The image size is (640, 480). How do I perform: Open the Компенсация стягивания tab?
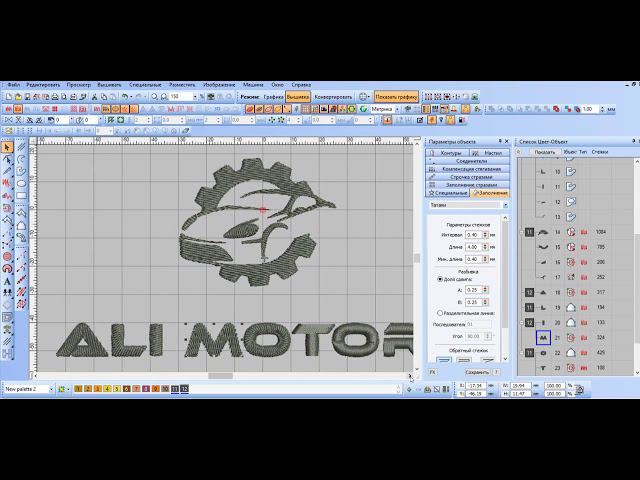coord(468,169)
